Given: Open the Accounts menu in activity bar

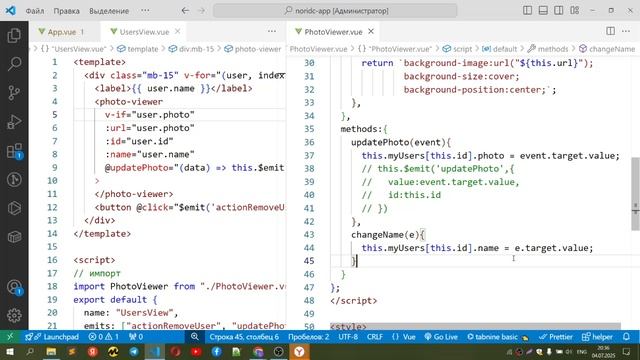Looking at the screenshot, I should (x=14, y=287).
